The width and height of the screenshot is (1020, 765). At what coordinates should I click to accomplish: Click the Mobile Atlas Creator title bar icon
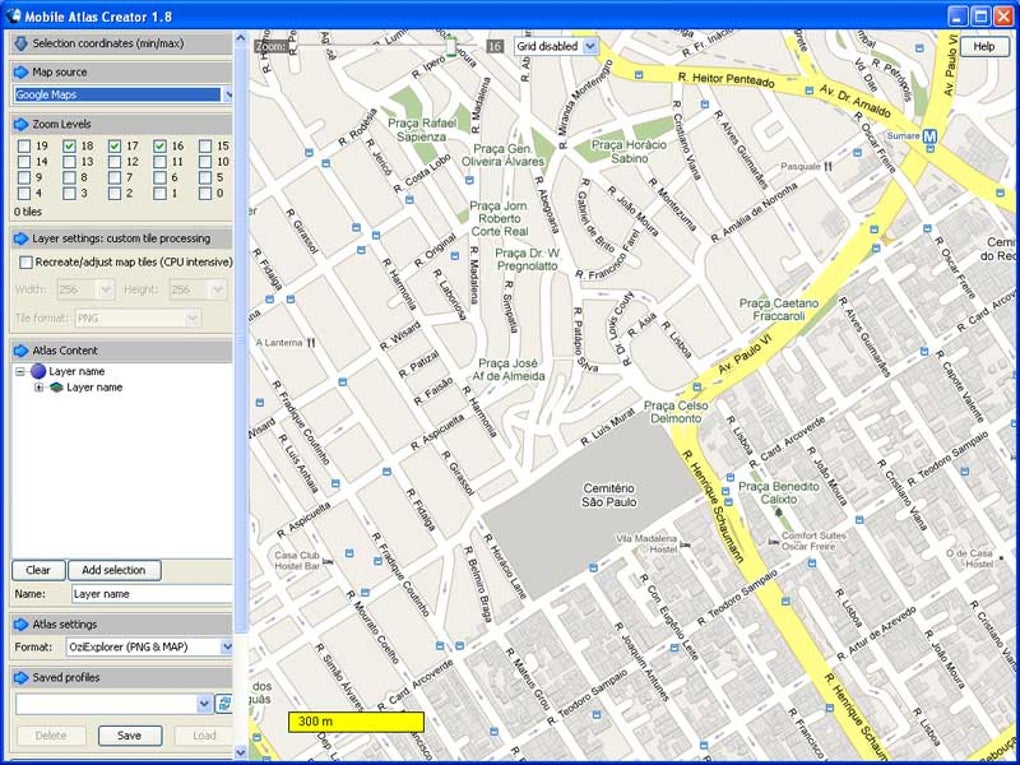pyautogui.click(x=13, y=16)
